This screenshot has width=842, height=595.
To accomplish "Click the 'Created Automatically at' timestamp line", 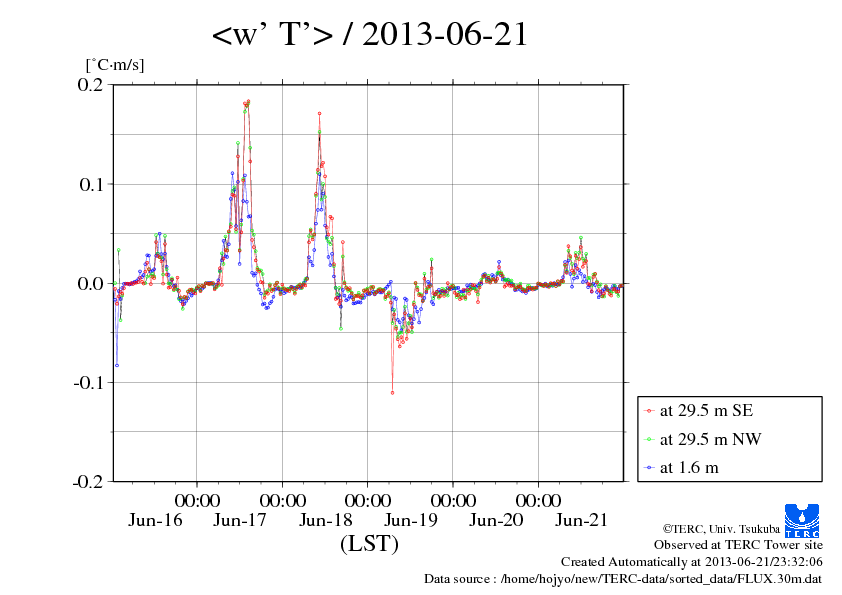I will [692, 562].
